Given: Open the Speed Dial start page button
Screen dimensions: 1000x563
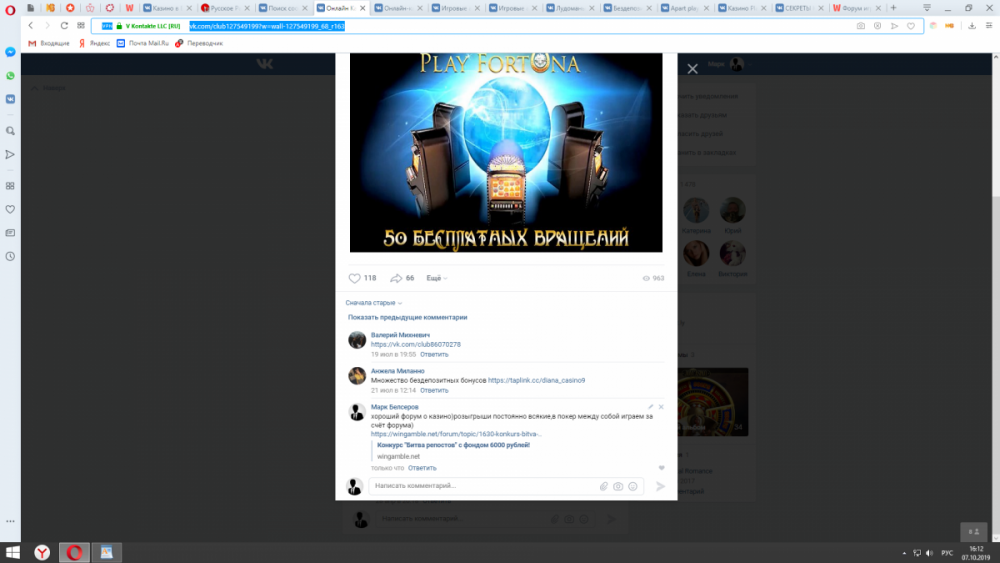Looking at the screenshot, I should coord(81,26).
